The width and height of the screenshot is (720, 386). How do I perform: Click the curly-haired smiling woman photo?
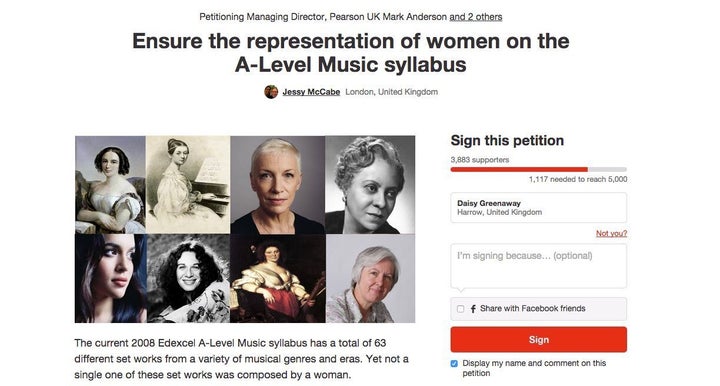(x=189, y=278)
